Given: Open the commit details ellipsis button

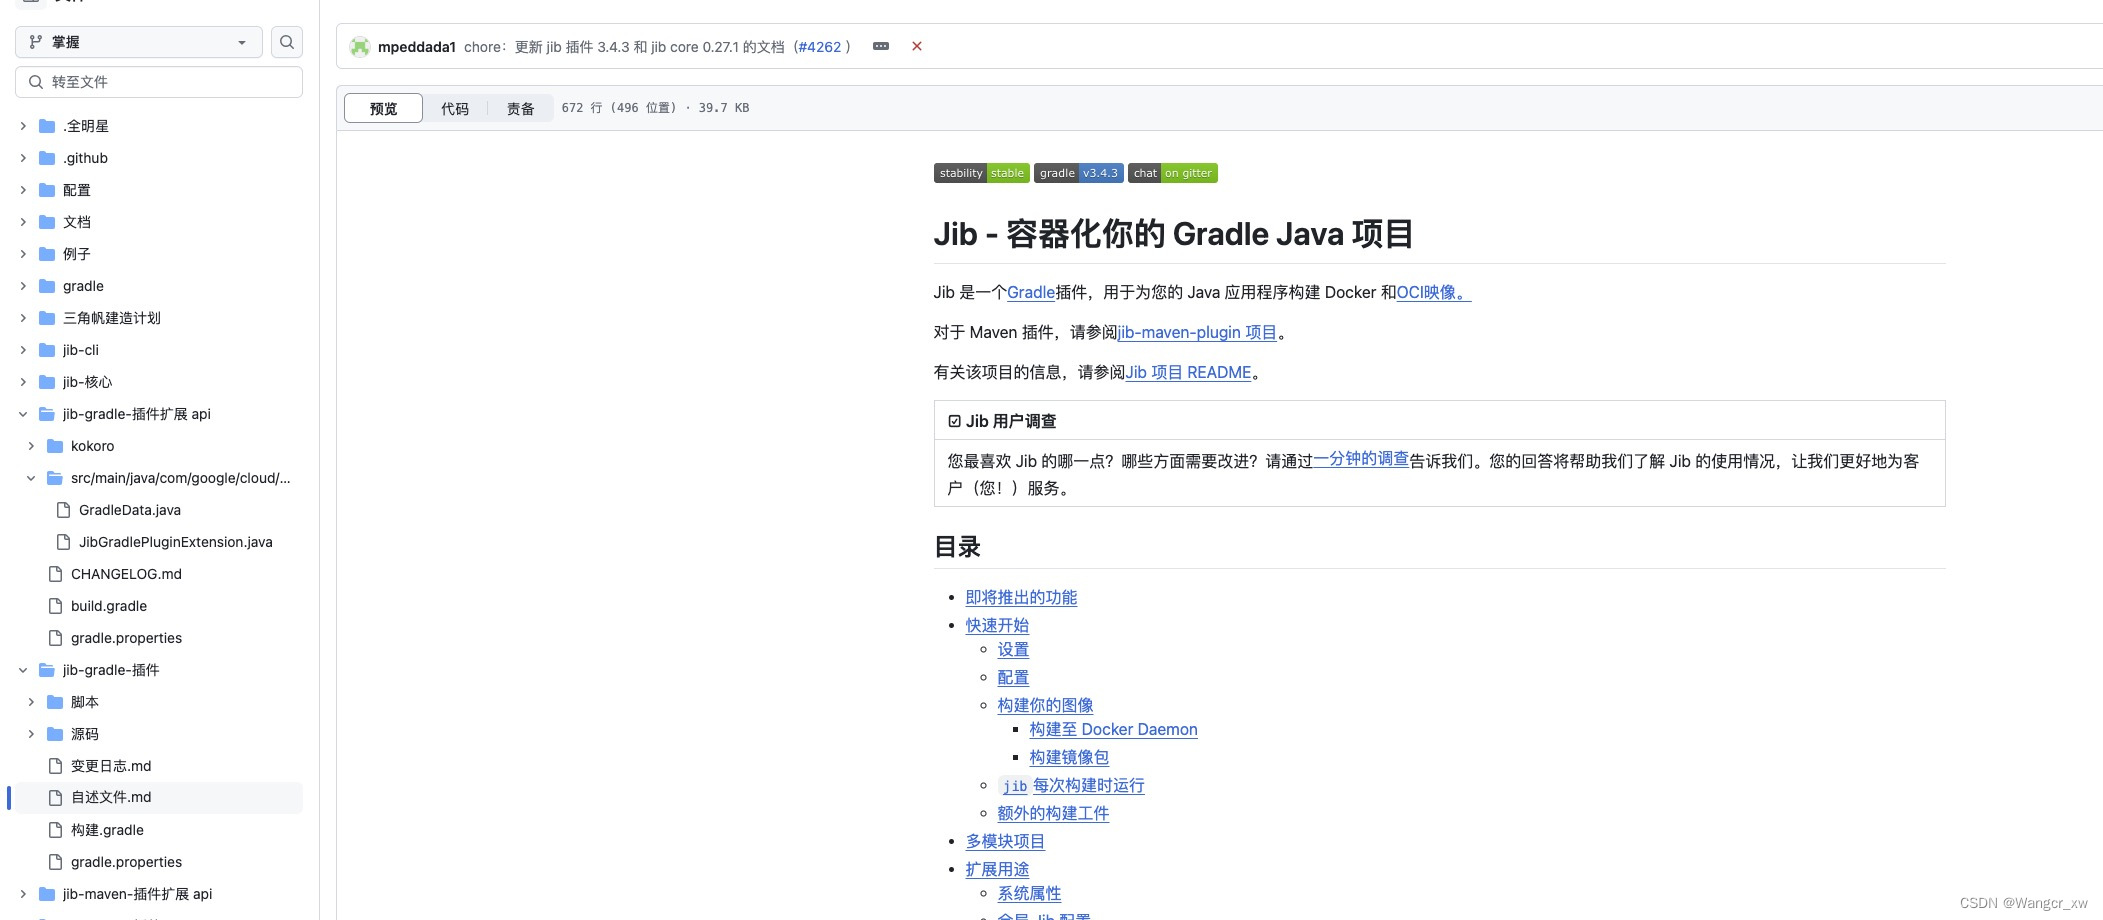Looking at the screenshot, I should pyautogui.click(x=881, y=46).
